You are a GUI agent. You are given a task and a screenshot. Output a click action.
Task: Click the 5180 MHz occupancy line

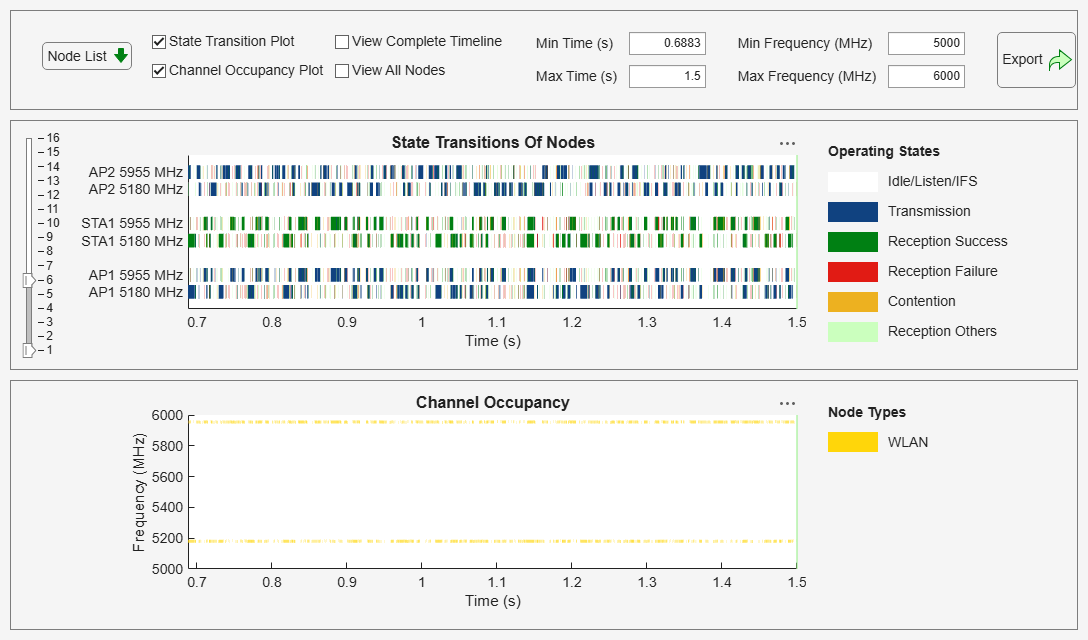tap(493, 541)
